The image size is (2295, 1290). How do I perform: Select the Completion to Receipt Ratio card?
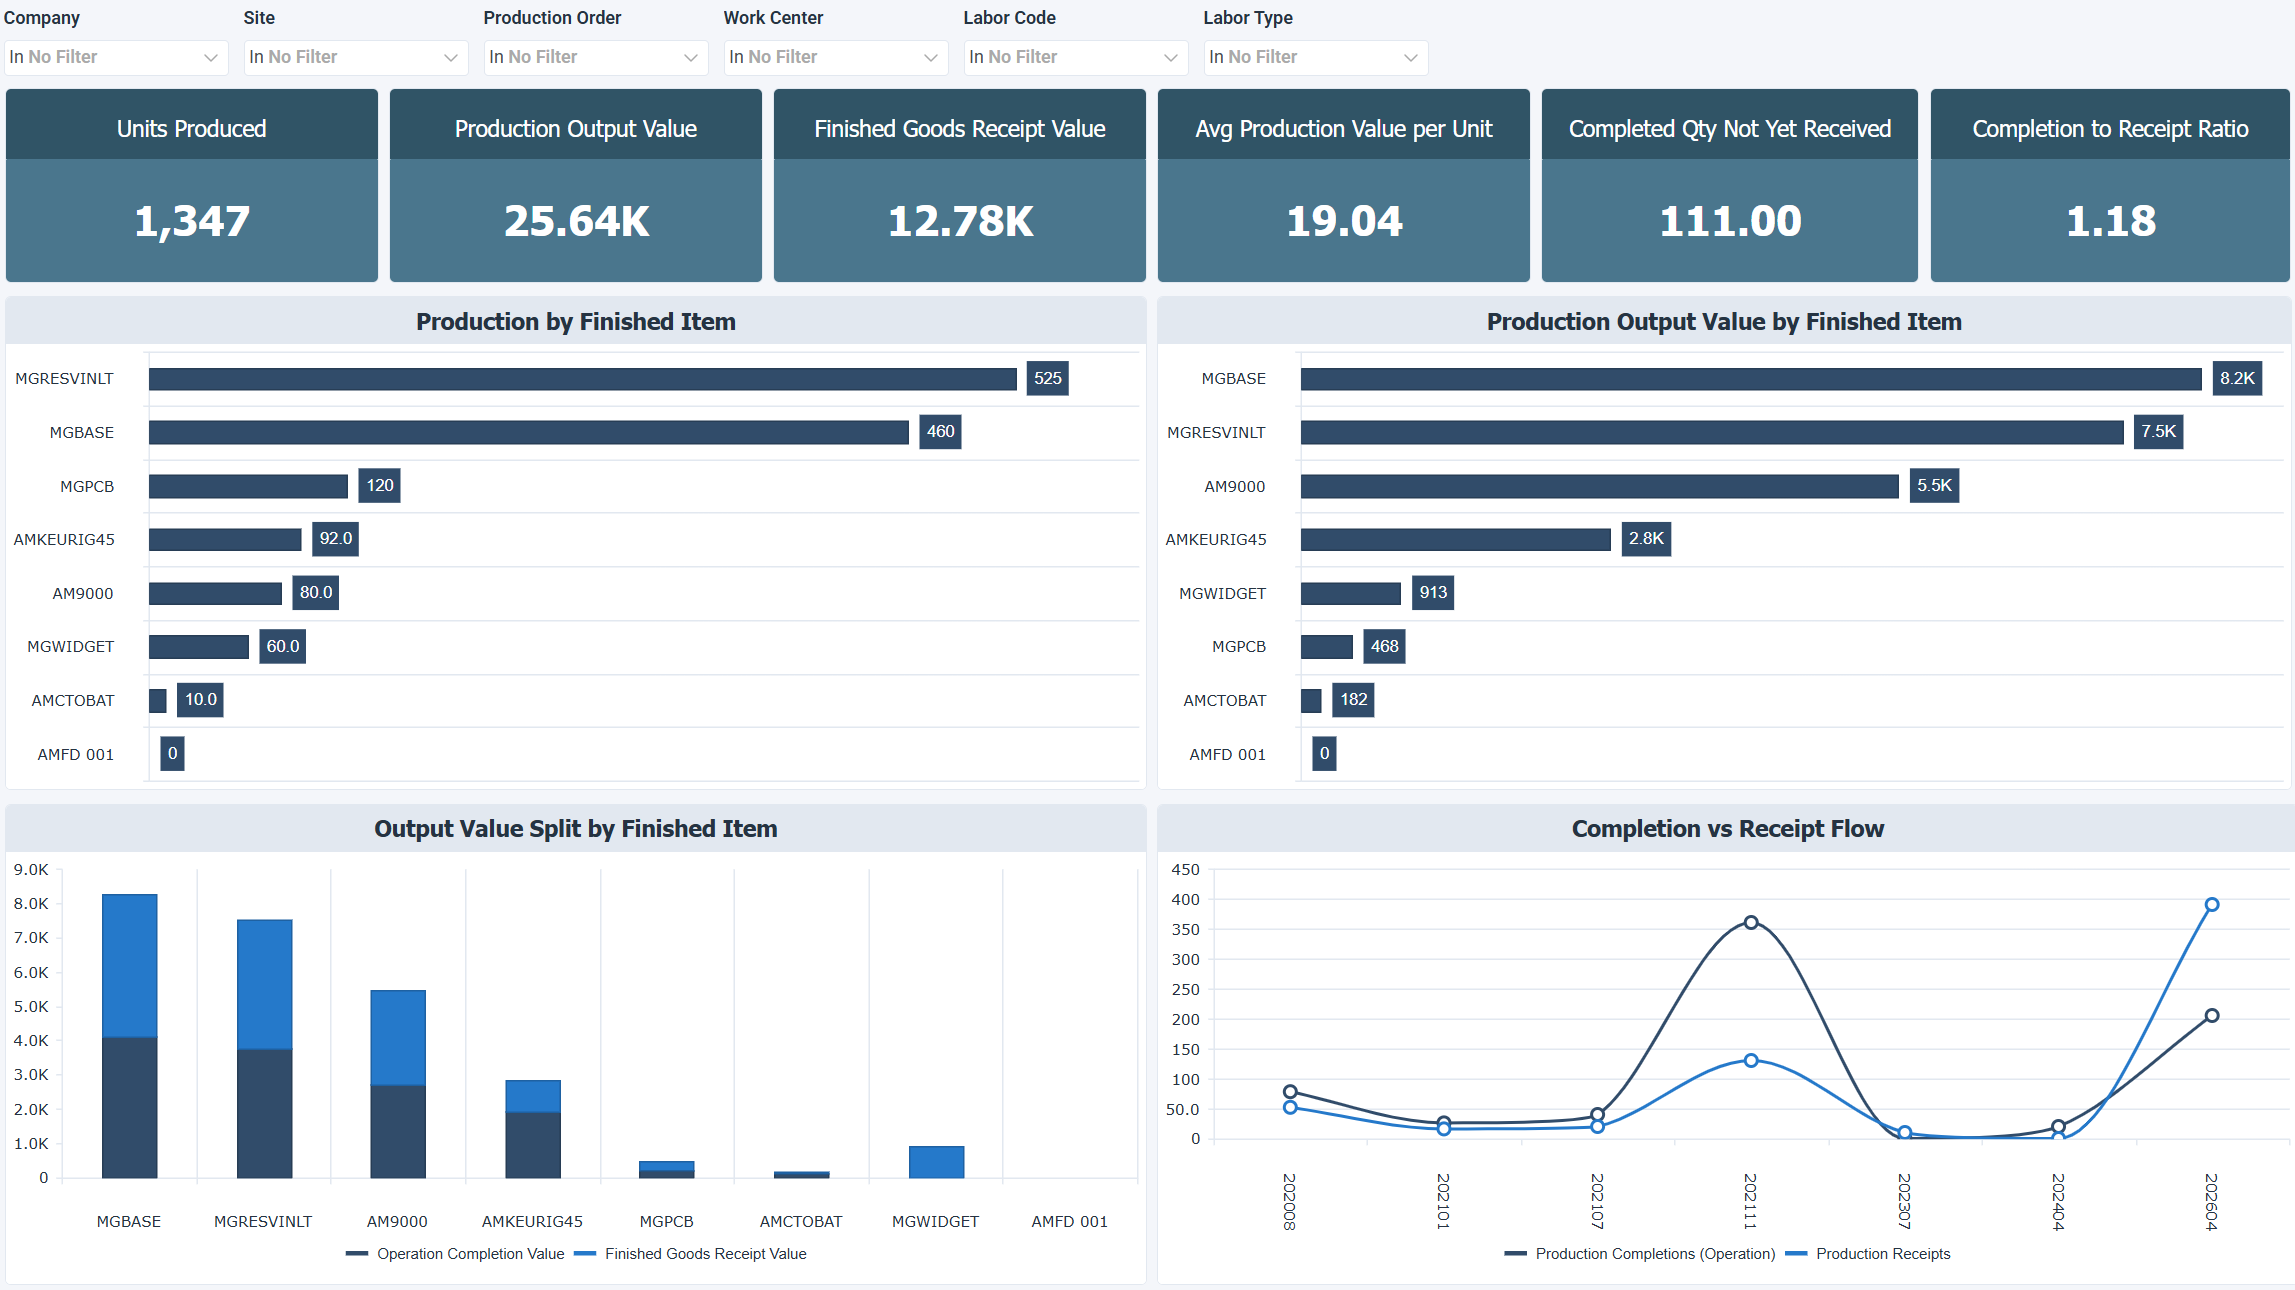point(2110,186)
